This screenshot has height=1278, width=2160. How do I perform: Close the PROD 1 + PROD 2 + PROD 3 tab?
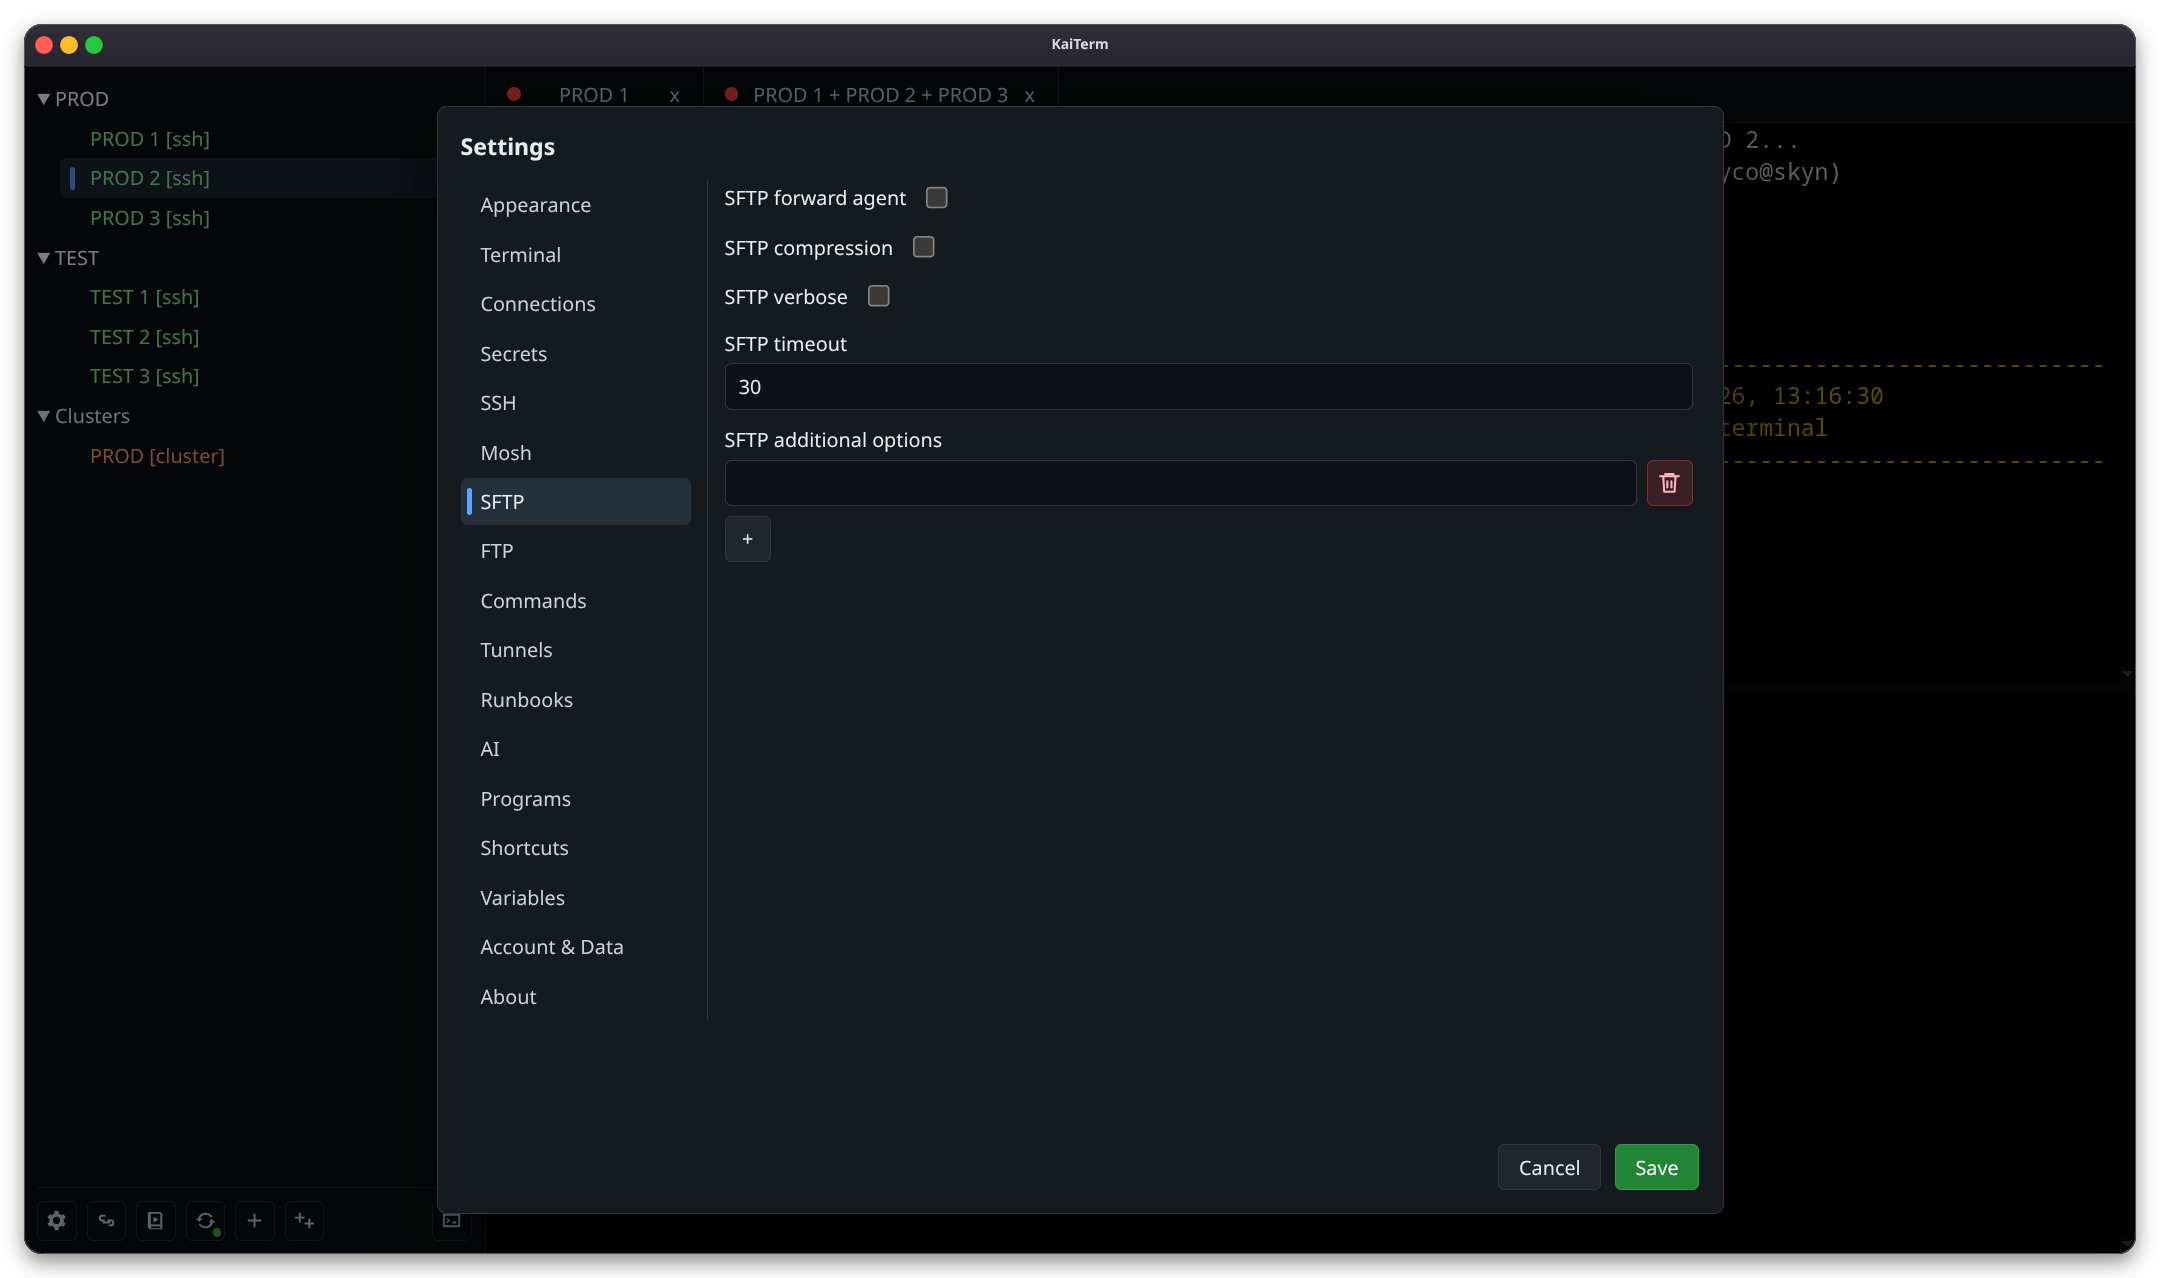[x=1029, y=96]
